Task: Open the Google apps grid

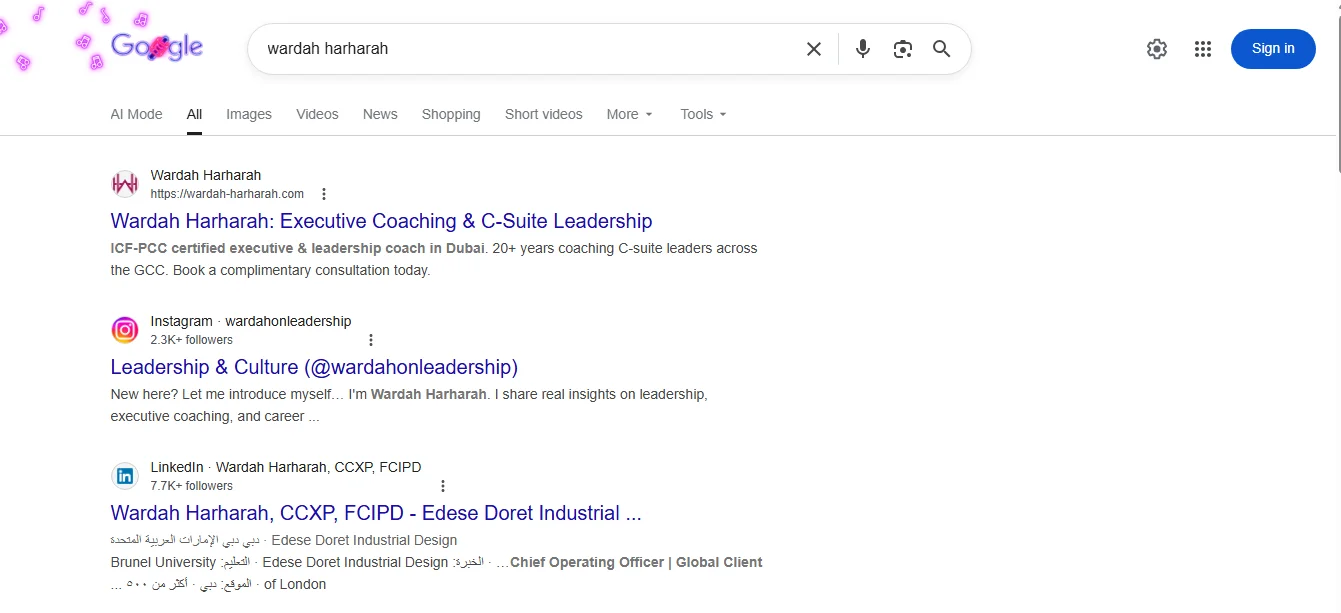Action: click(1203, 49)
